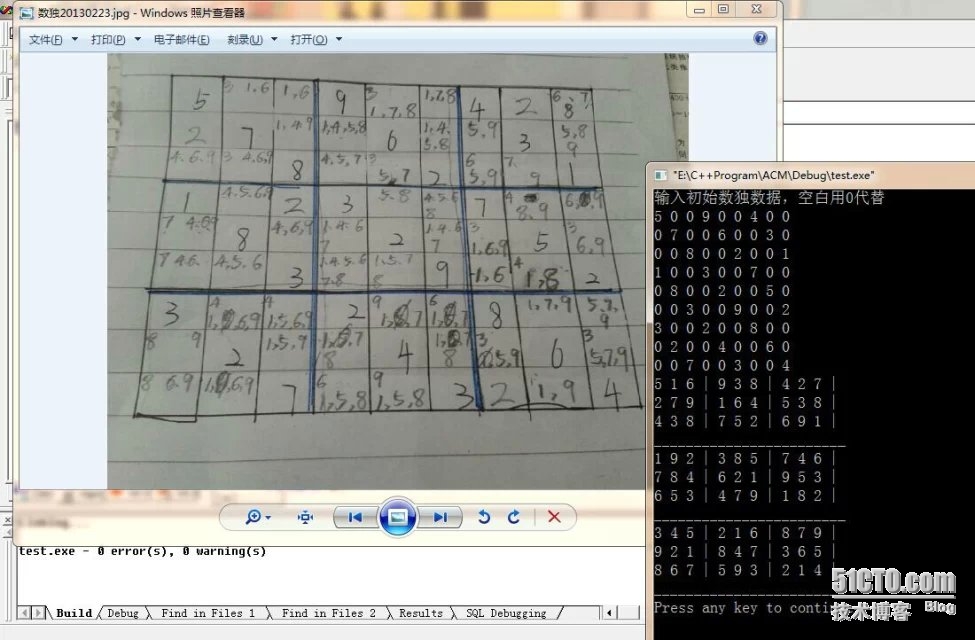Click console input row '0 7 0 0 6 0 0 3 0'
This screenshot has width=975, height=640.
[722, 235]
